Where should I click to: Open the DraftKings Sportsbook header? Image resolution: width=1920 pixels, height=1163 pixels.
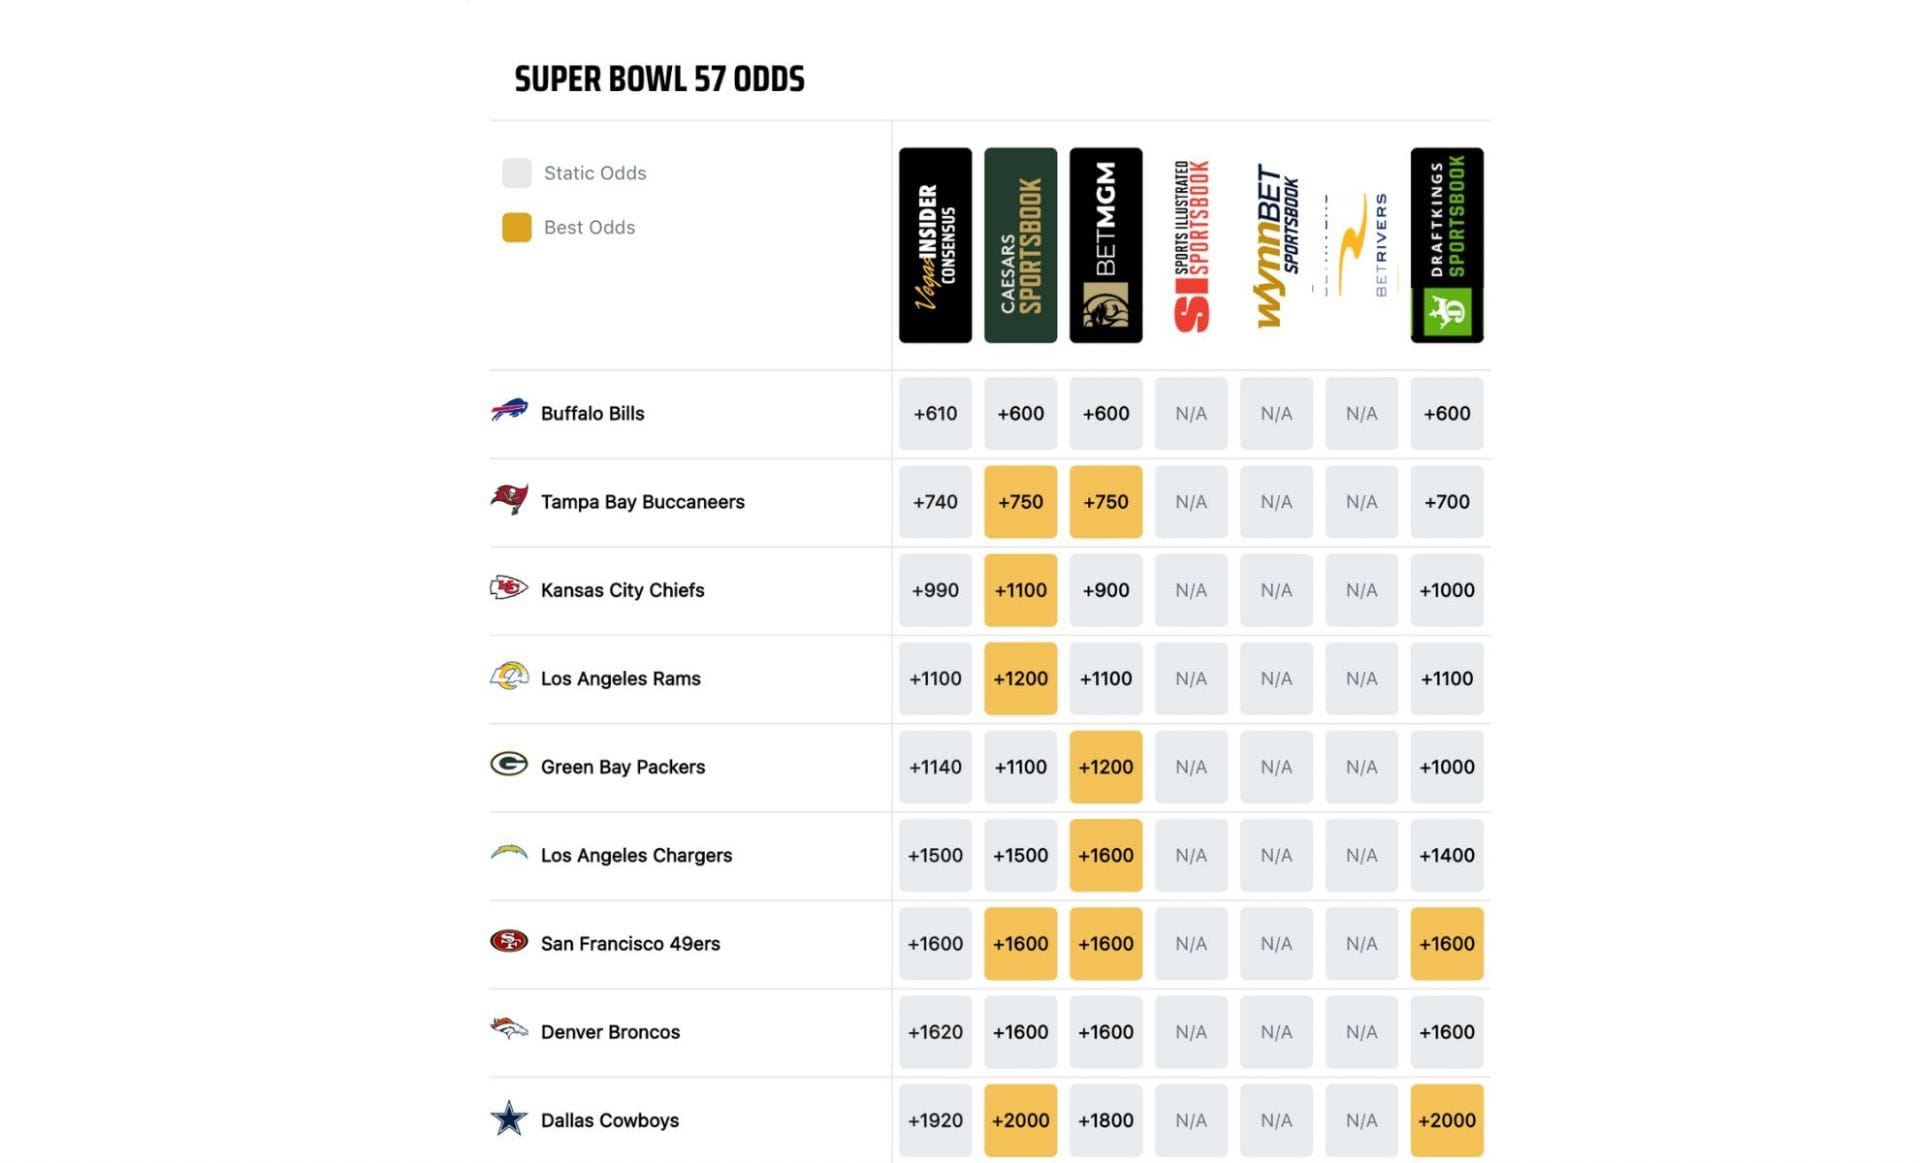tap(1446, 246)
